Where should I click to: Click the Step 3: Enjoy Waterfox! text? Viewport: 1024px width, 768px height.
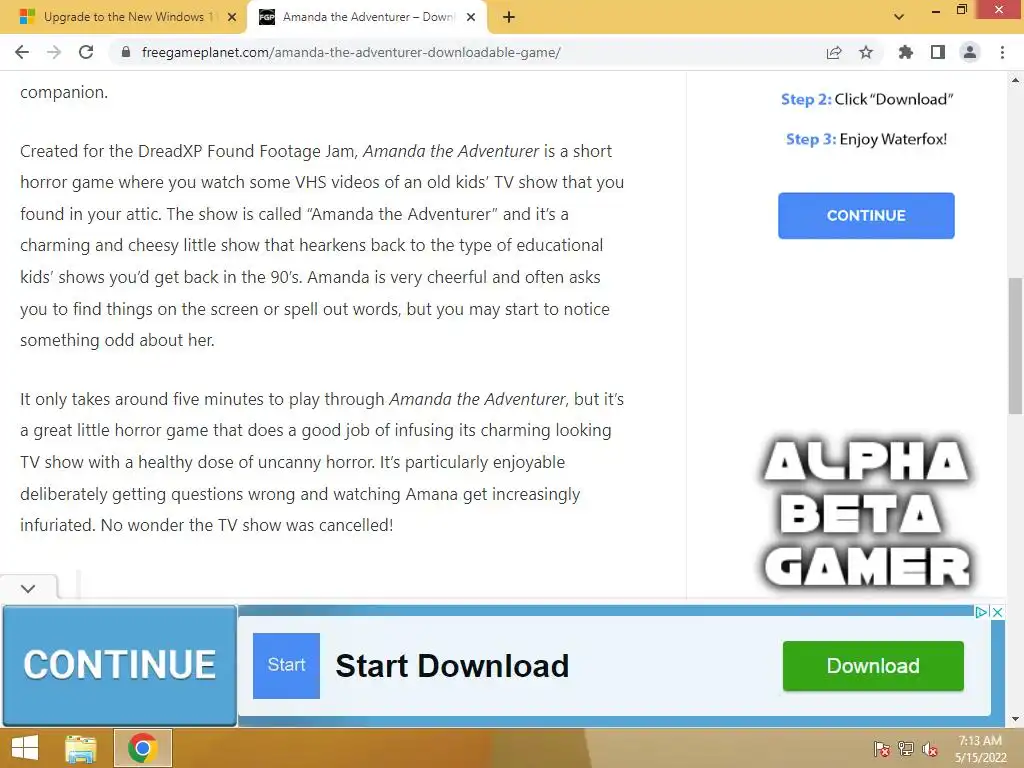866,139
